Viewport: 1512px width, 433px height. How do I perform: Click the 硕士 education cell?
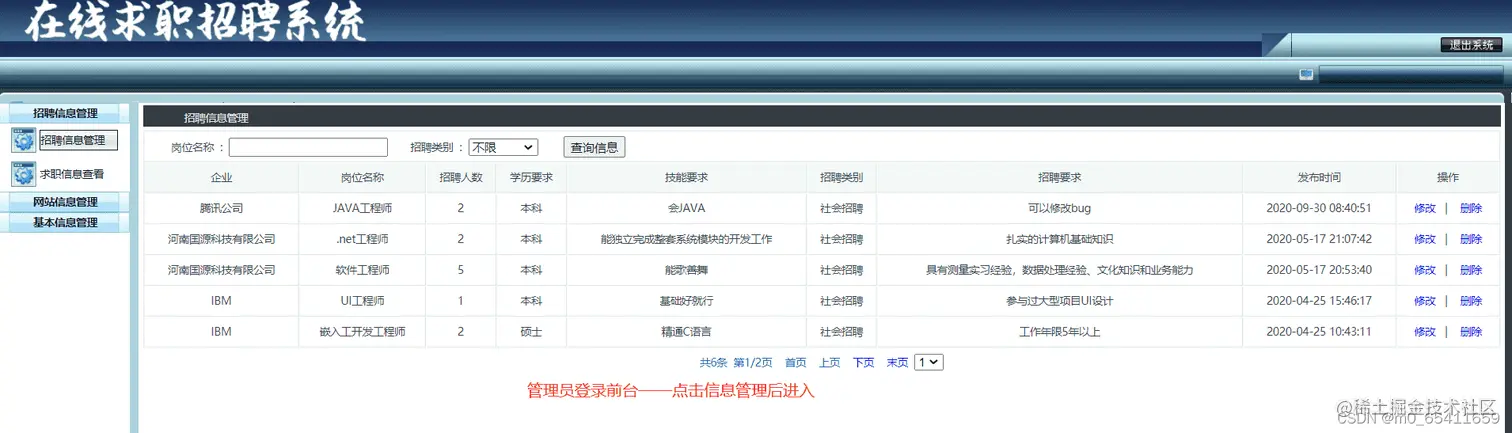(531, 332)
